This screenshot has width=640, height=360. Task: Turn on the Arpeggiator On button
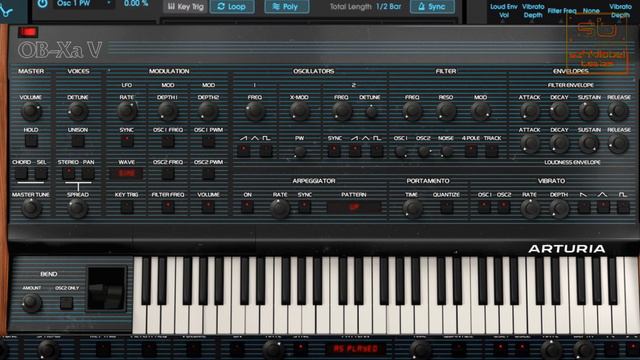(x=247, y=207)
